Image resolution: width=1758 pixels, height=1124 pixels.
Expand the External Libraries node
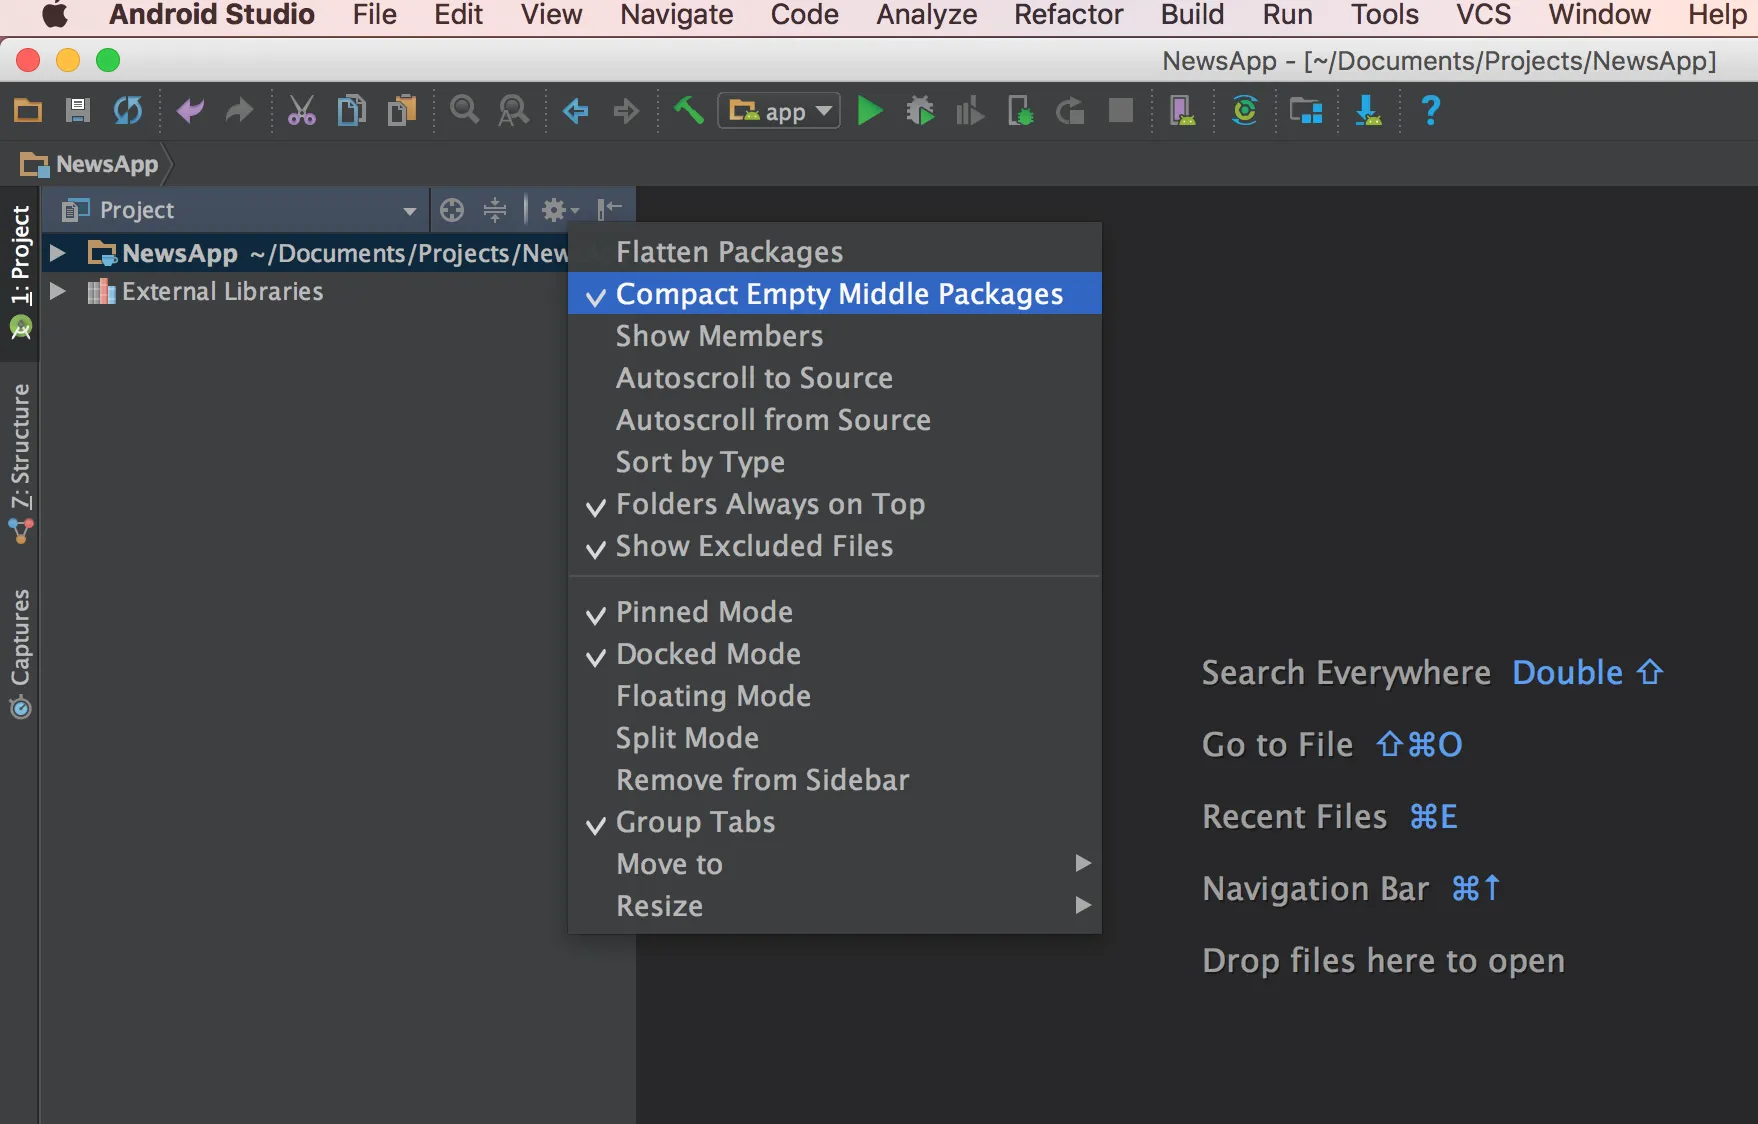coord(58,291)
